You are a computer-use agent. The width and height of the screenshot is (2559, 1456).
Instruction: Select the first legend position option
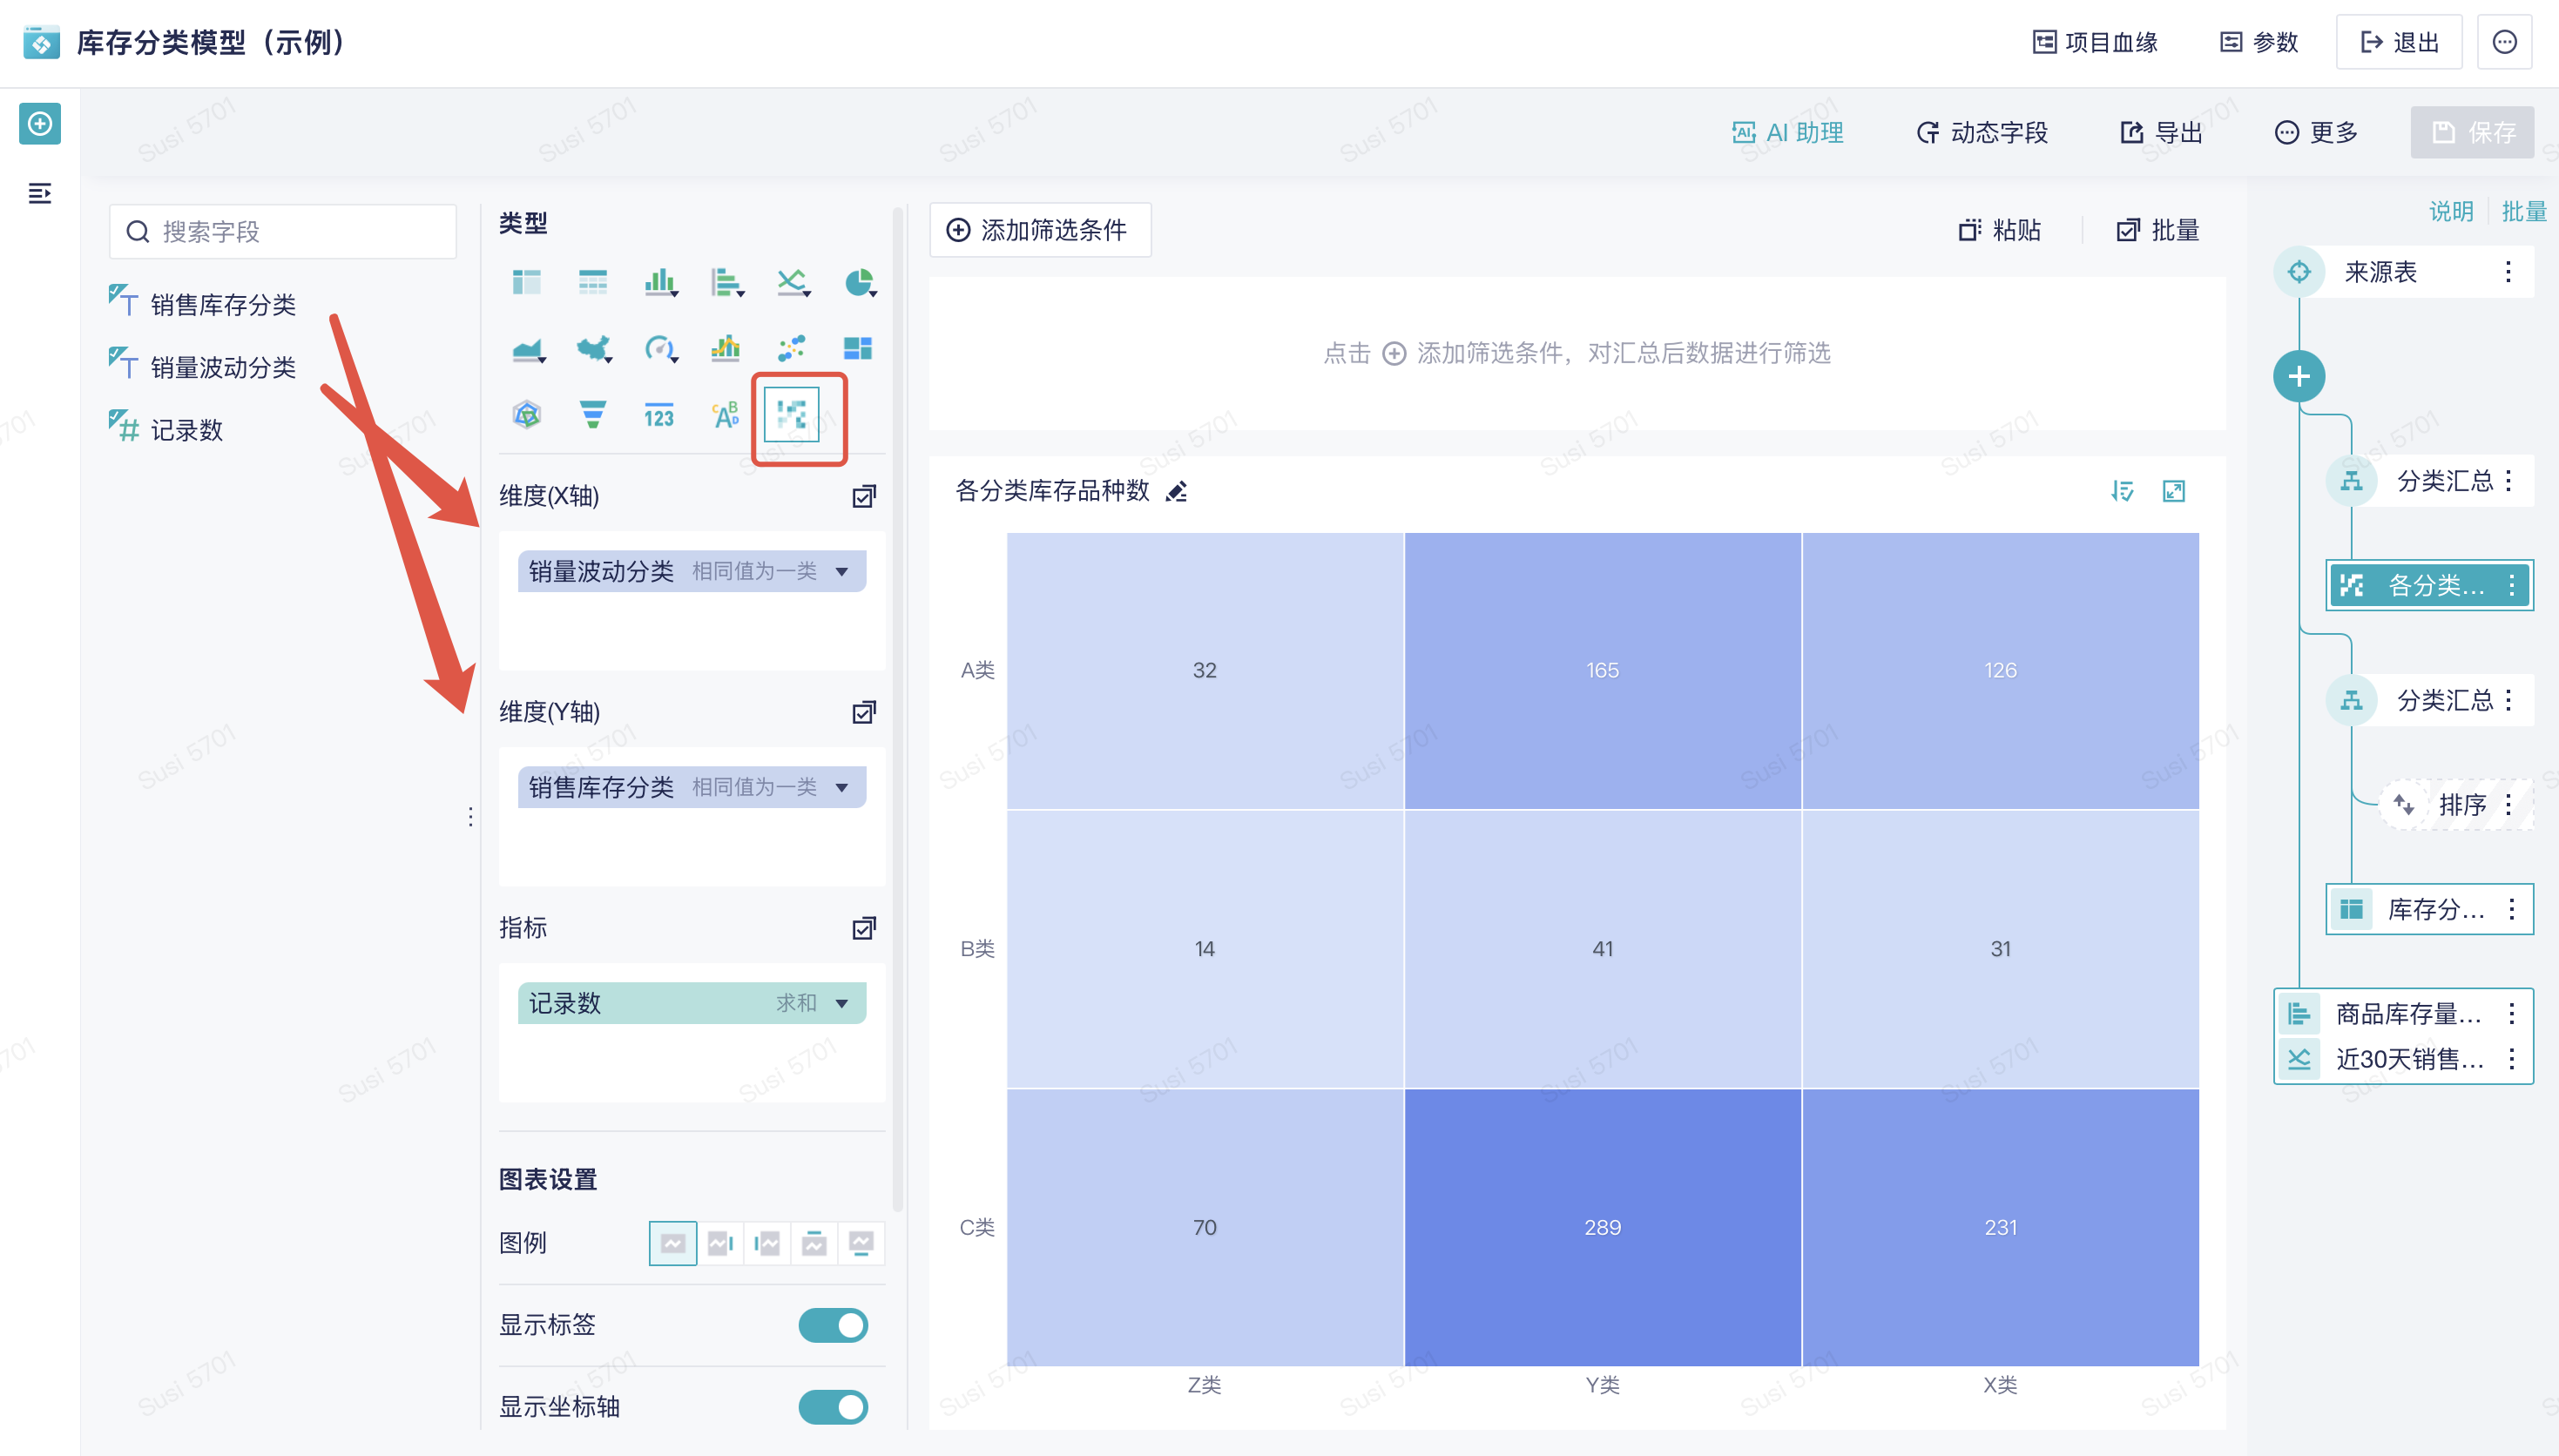(x=672, y=1243)
